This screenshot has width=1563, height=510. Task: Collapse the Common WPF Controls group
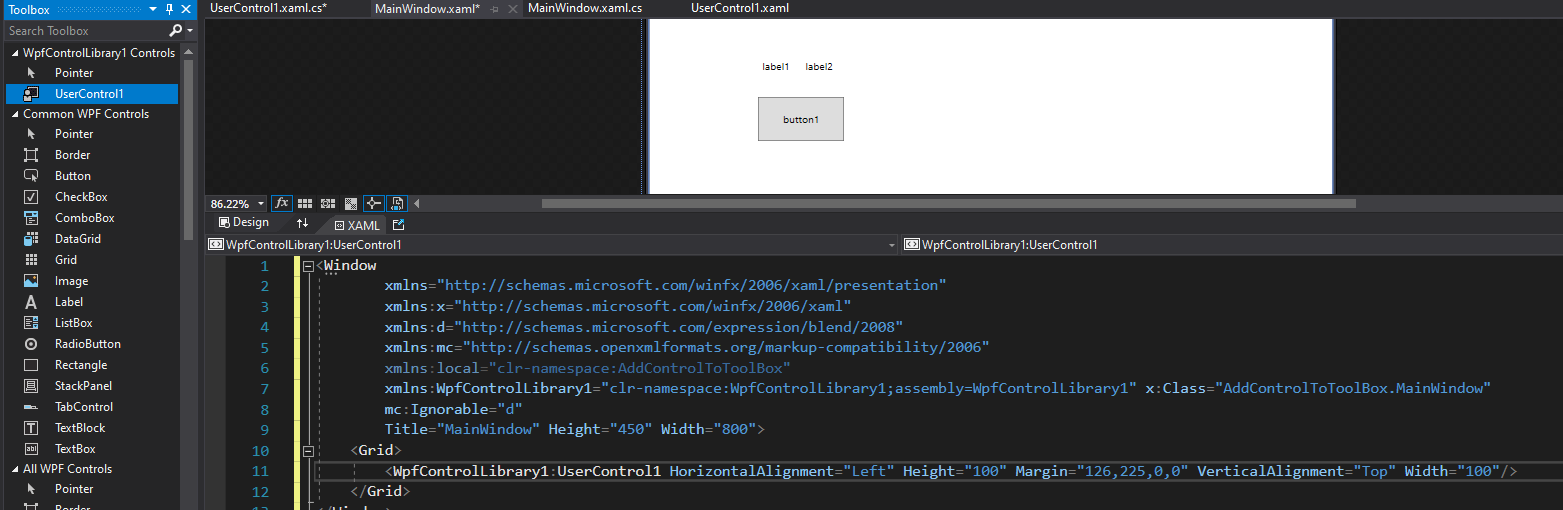click(15, 114)
